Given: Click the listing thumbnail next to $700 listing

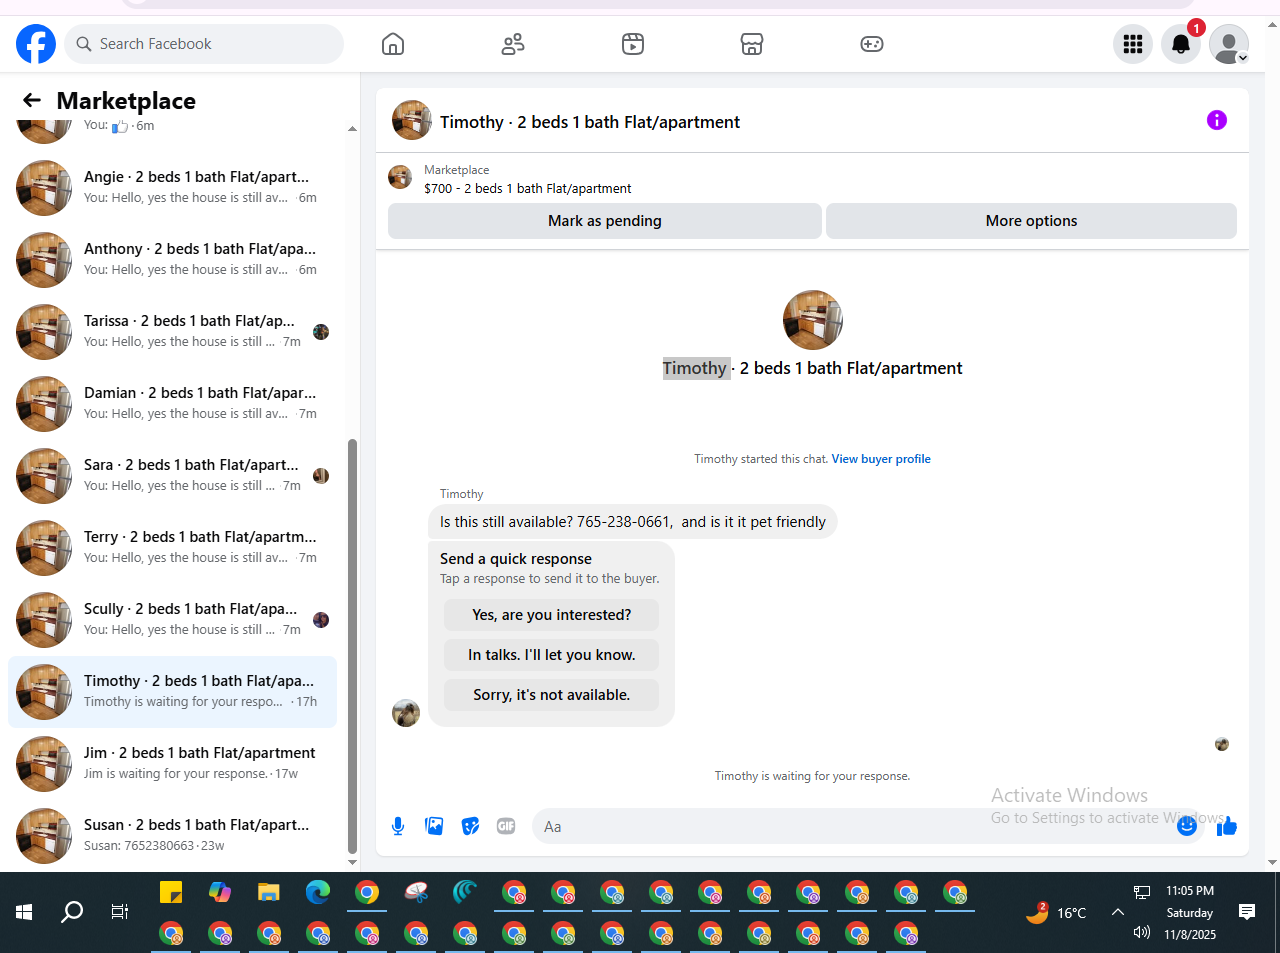Looking at the screenshot, I should click(400, 178).
